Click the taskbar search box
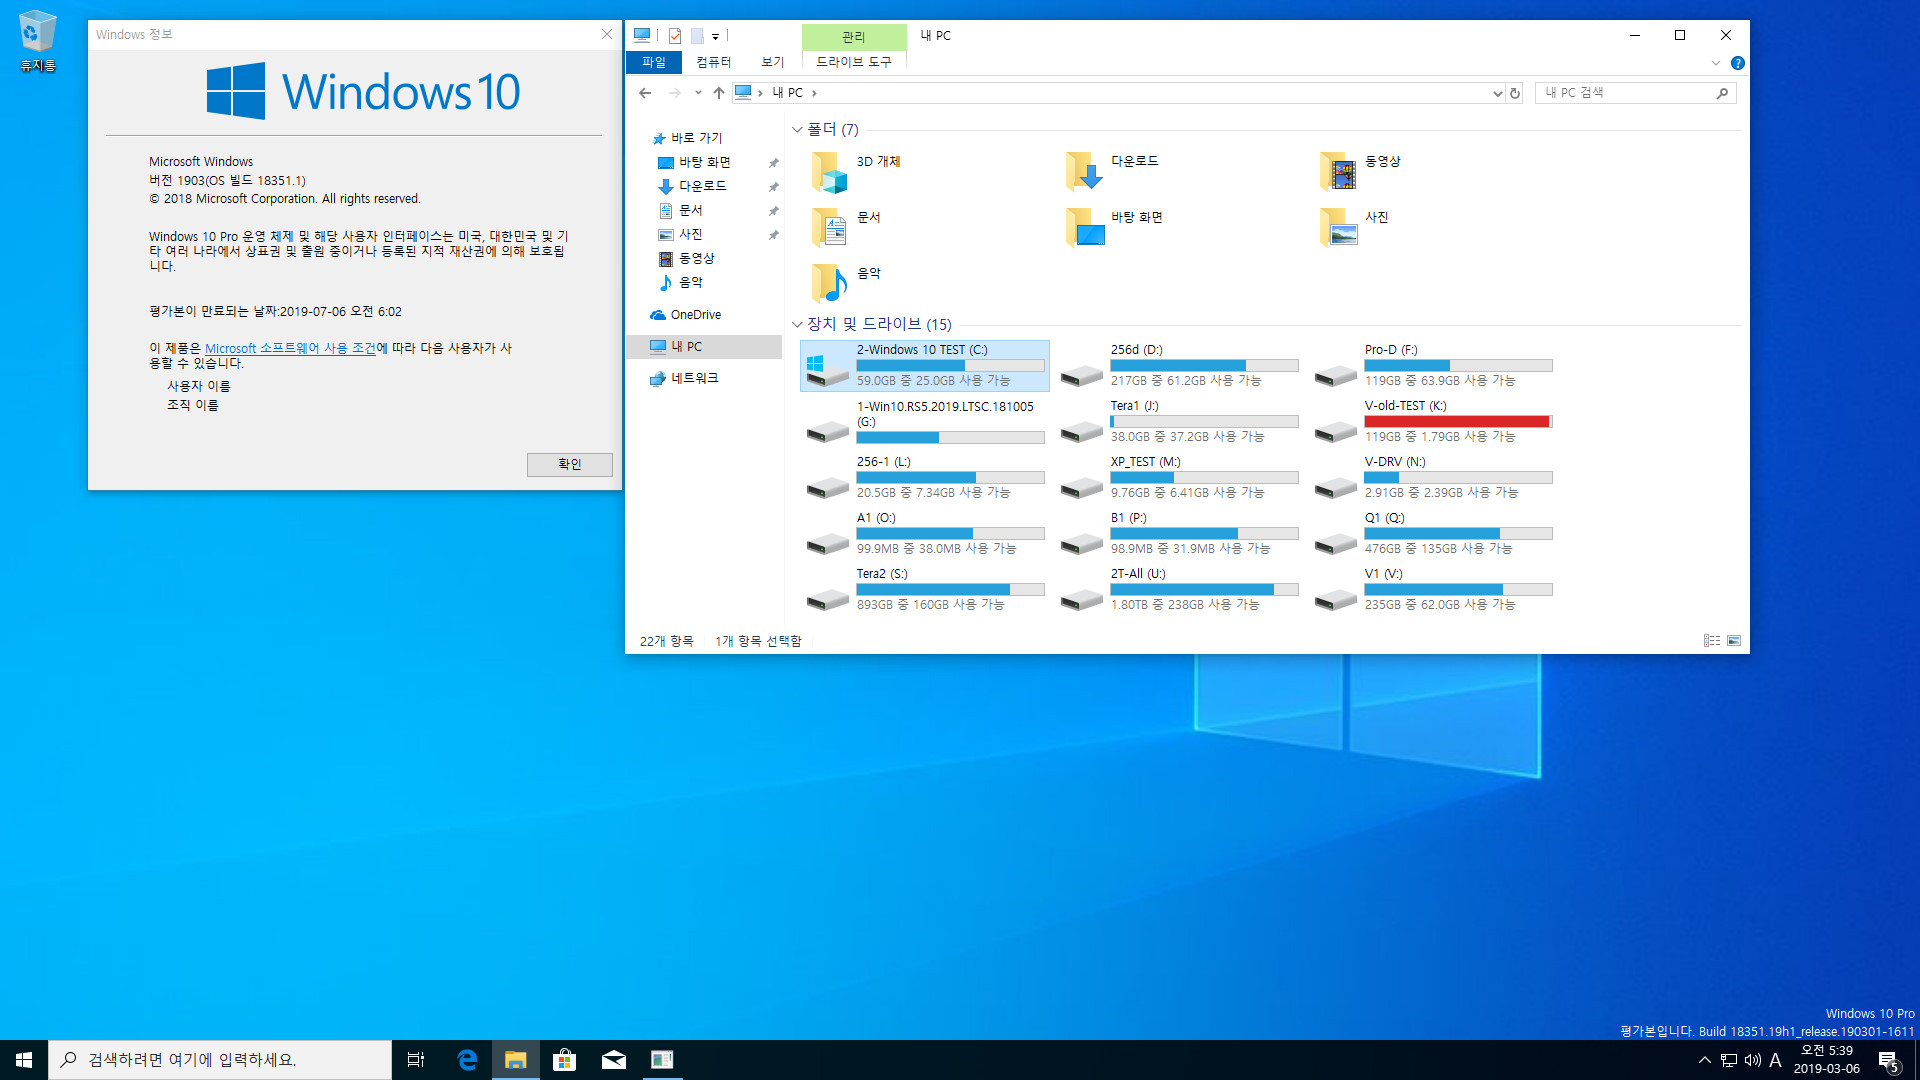1920x1080 pixels. (x=220, y=1060)
